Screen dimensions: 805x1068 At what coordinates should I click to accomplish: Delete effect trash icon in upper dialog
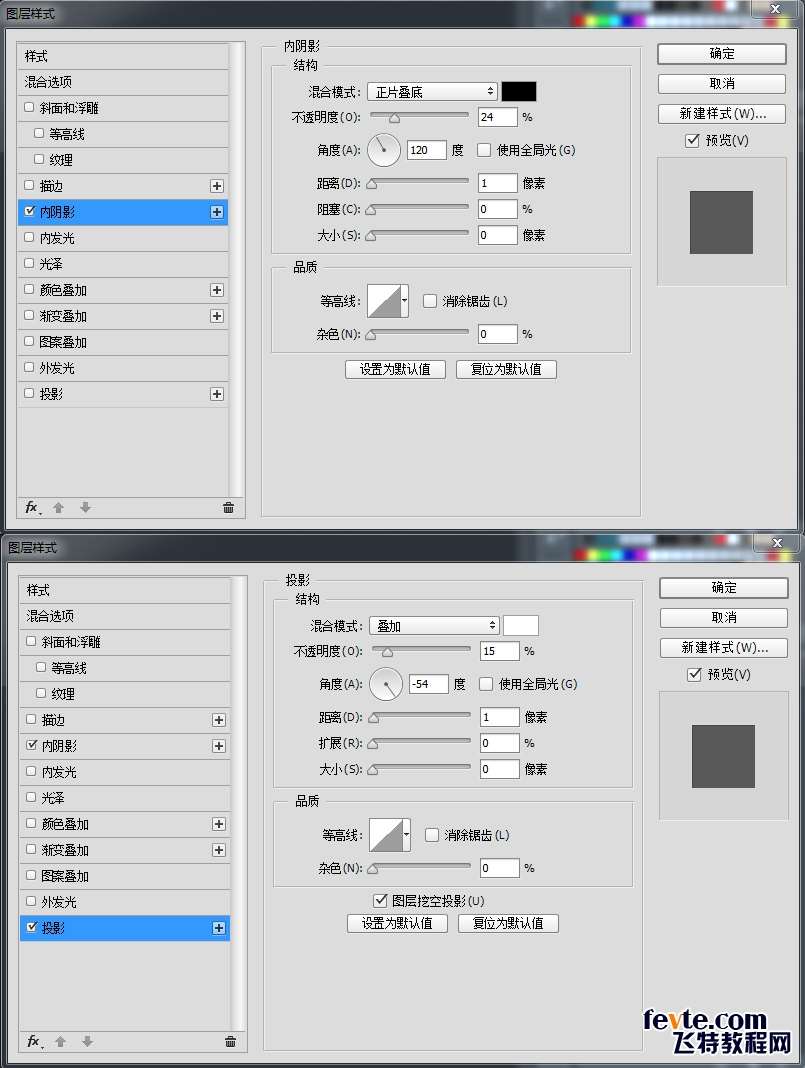pos(229,507)
